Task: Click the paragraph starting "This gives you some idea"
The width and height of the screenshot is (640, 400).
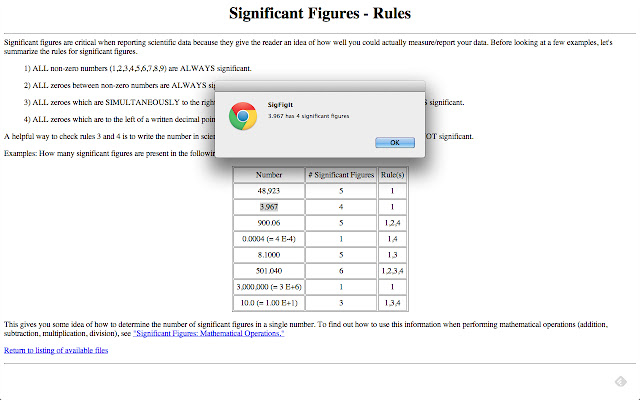Action: click(x=306, y=329)
